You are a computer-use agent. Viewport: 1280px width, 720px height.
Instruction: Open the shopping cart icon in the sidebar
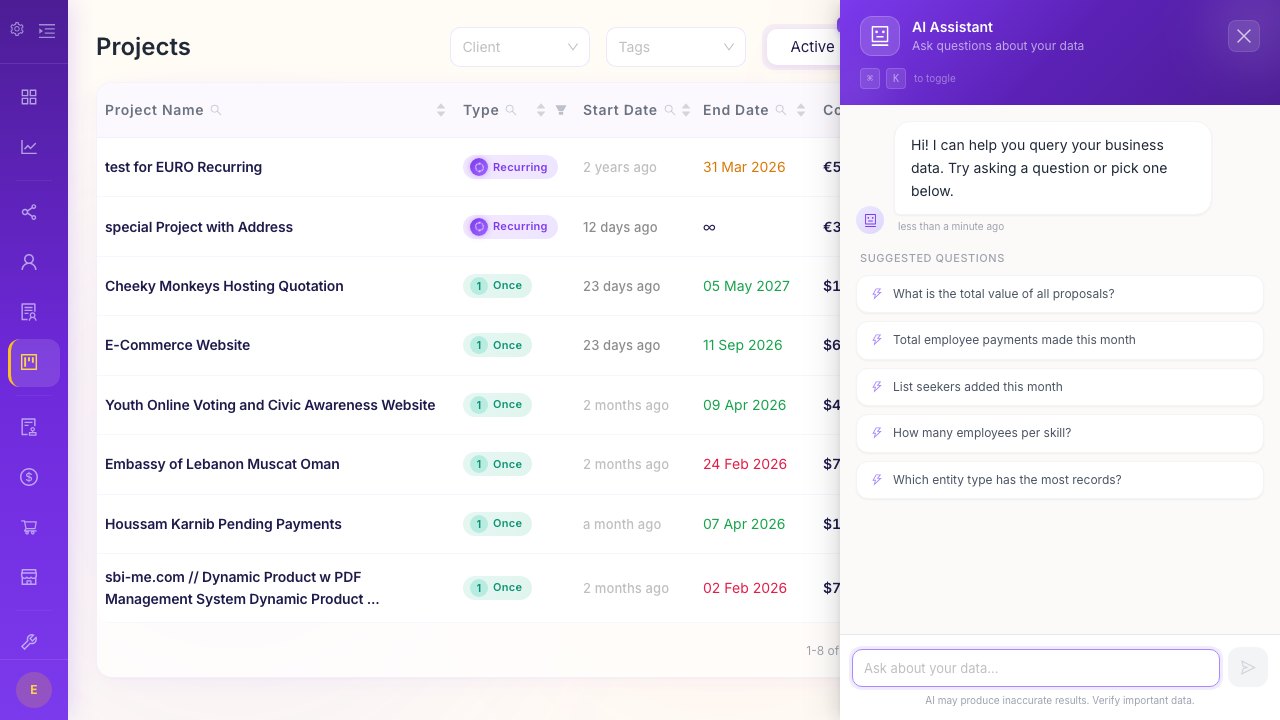[29, 527]
